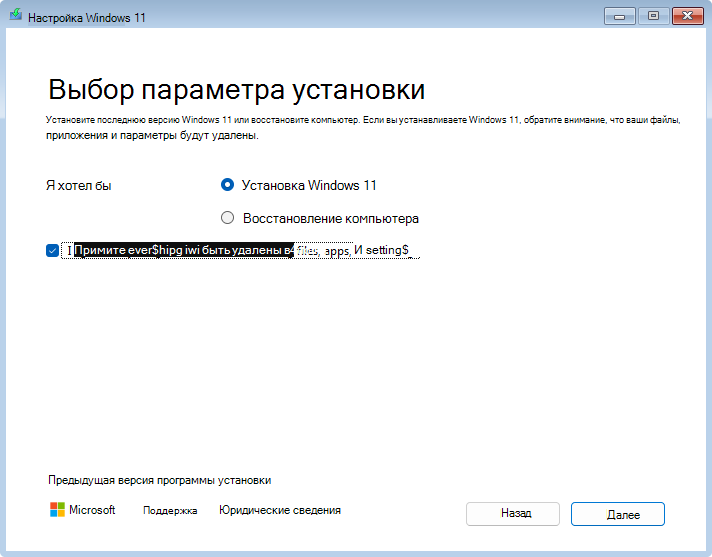This screenshot has width=712, height=557.
Task: Open "Предыдущая версия программы установки" link
Action: pos(159,480)
